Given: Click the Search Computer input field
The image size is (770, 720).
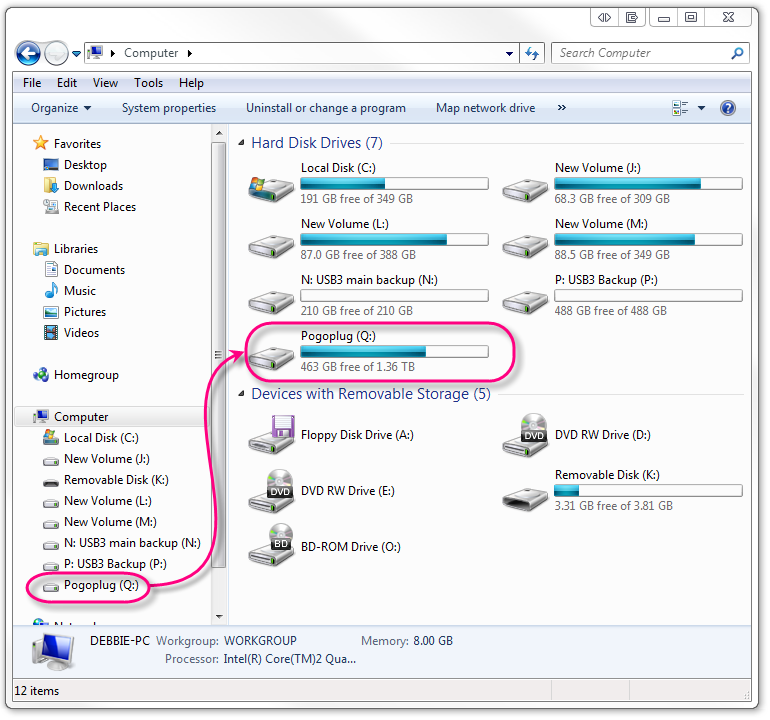Looking at the screenshot, I should click(640, 53).
